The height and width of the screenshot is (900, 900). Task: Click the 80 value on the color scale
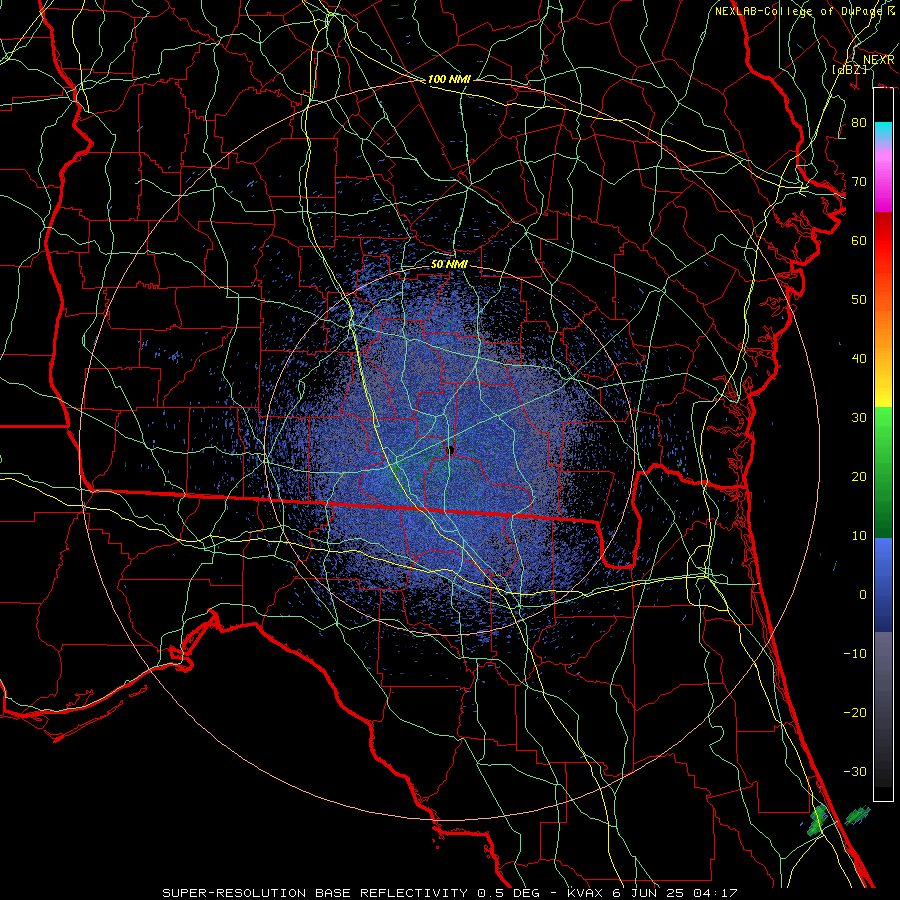[x=859, y=123]
